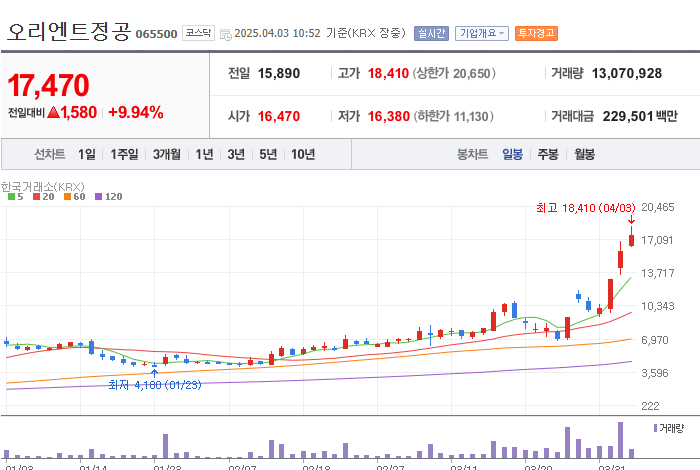Click the 한국거래소(KRX) chart label
This screenshot has height=470, width=700.
point(42,186)
